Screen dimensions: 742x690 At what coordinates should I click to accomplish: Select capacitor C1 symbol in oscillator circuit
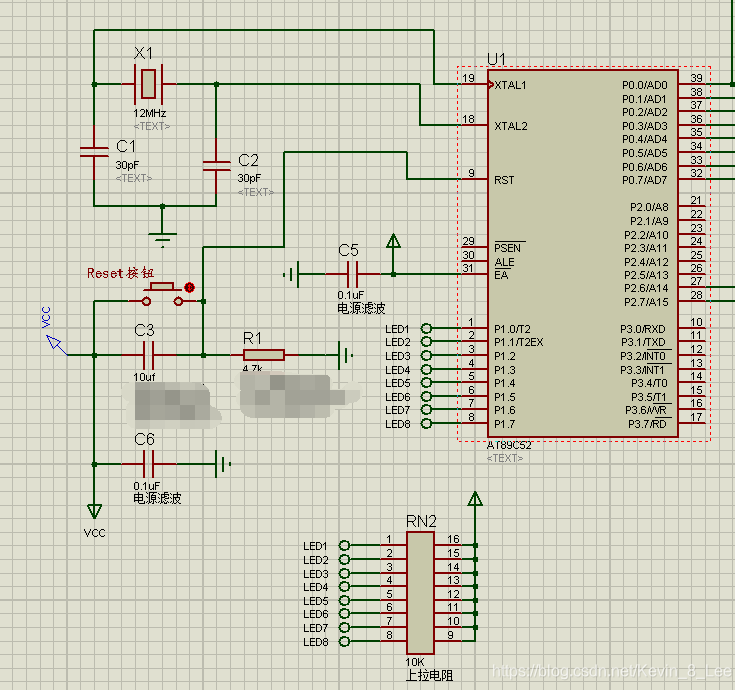pyautogui.click(x=94, y=151)
